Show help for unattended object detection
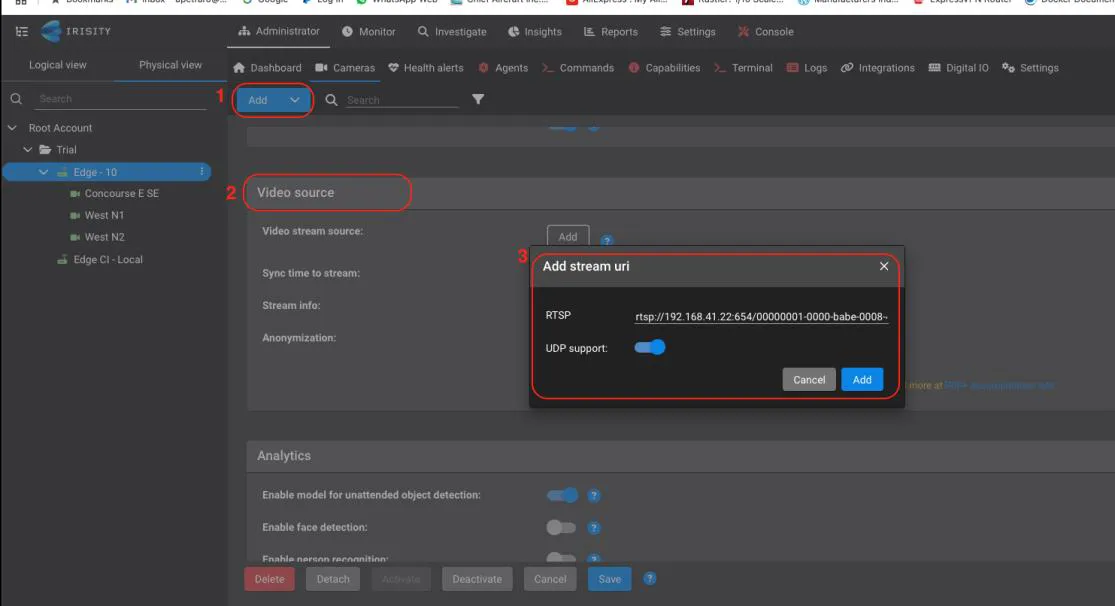This screenshot has width=1115, height=606. pos(594,496)
